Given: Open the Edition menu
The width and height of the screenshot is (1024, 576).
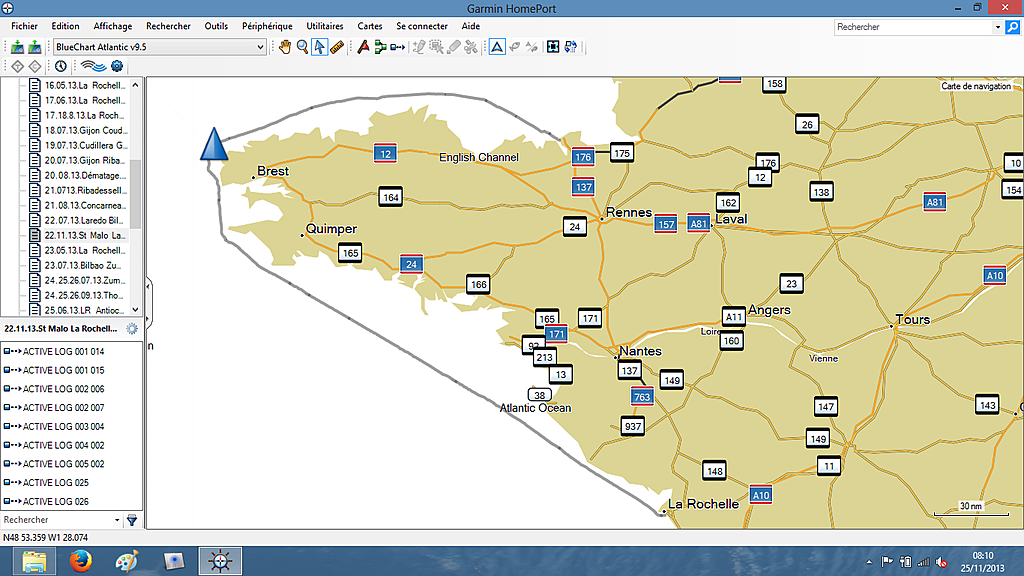Looking at the screenshot, I should 65,26.
